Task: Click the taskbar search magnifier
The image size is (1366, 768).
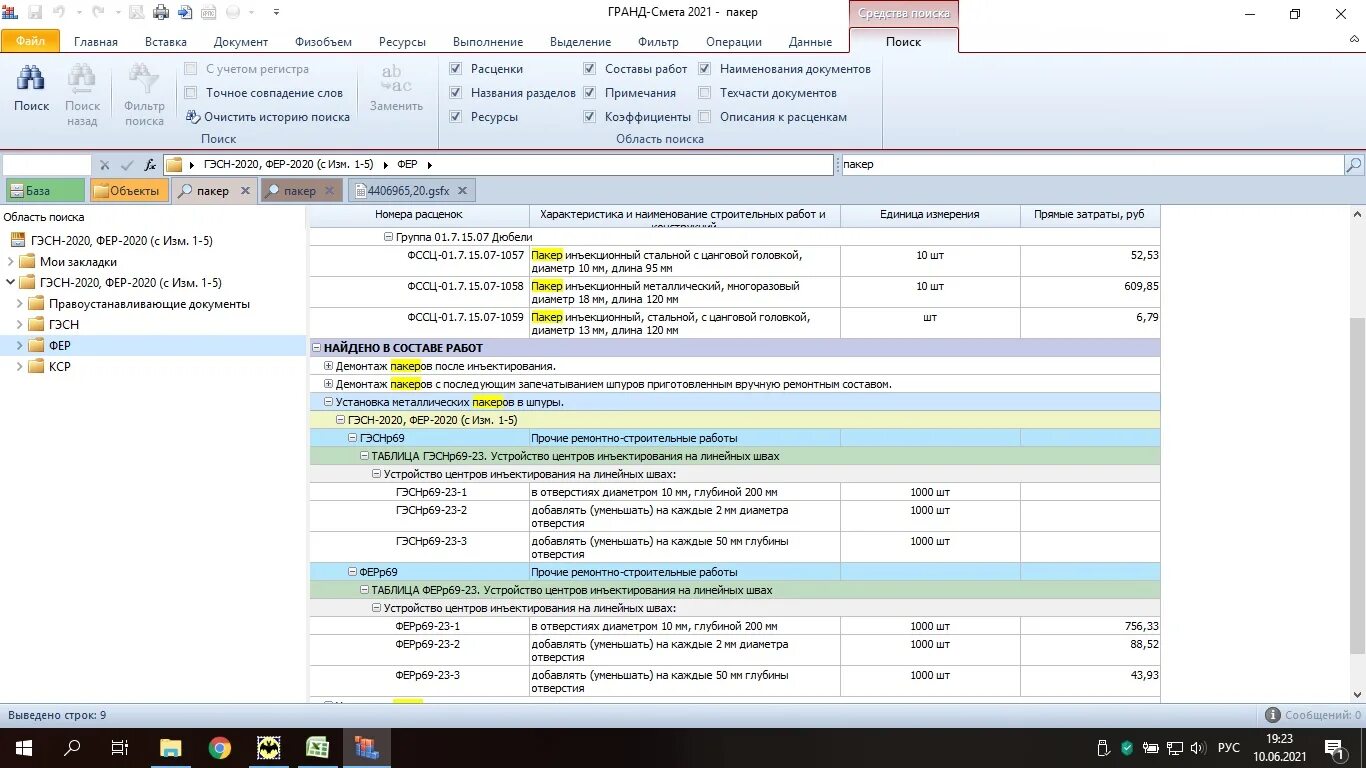Action: pyautogui.click(x=72, y=748)
